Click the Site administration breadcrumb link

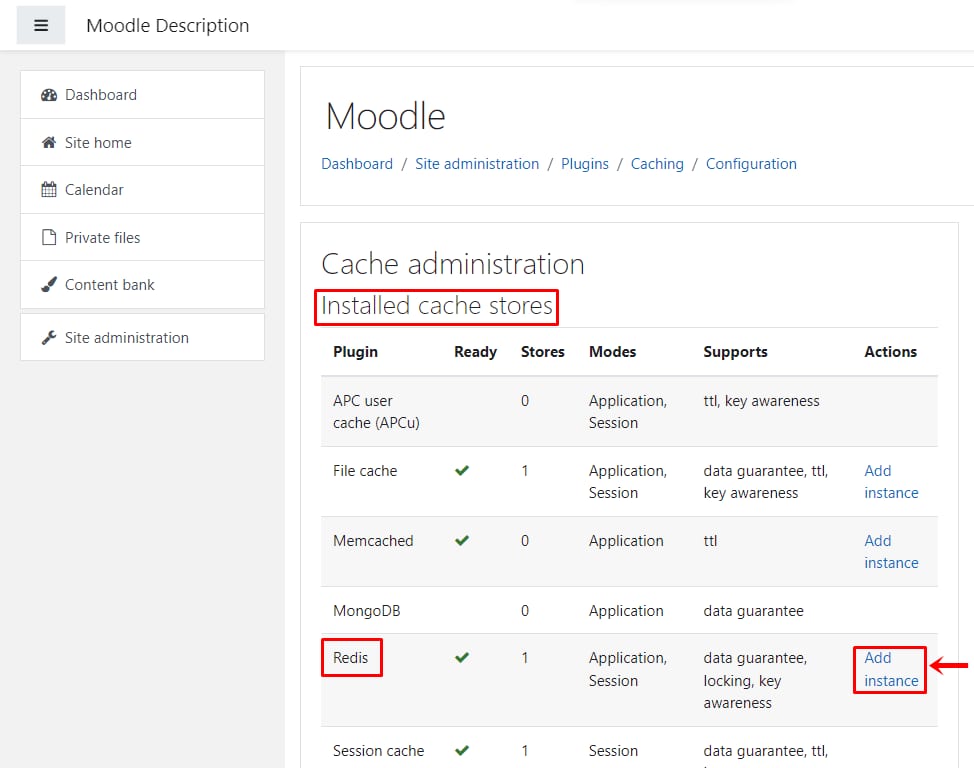pyautogui.click(x=477, y=164)
